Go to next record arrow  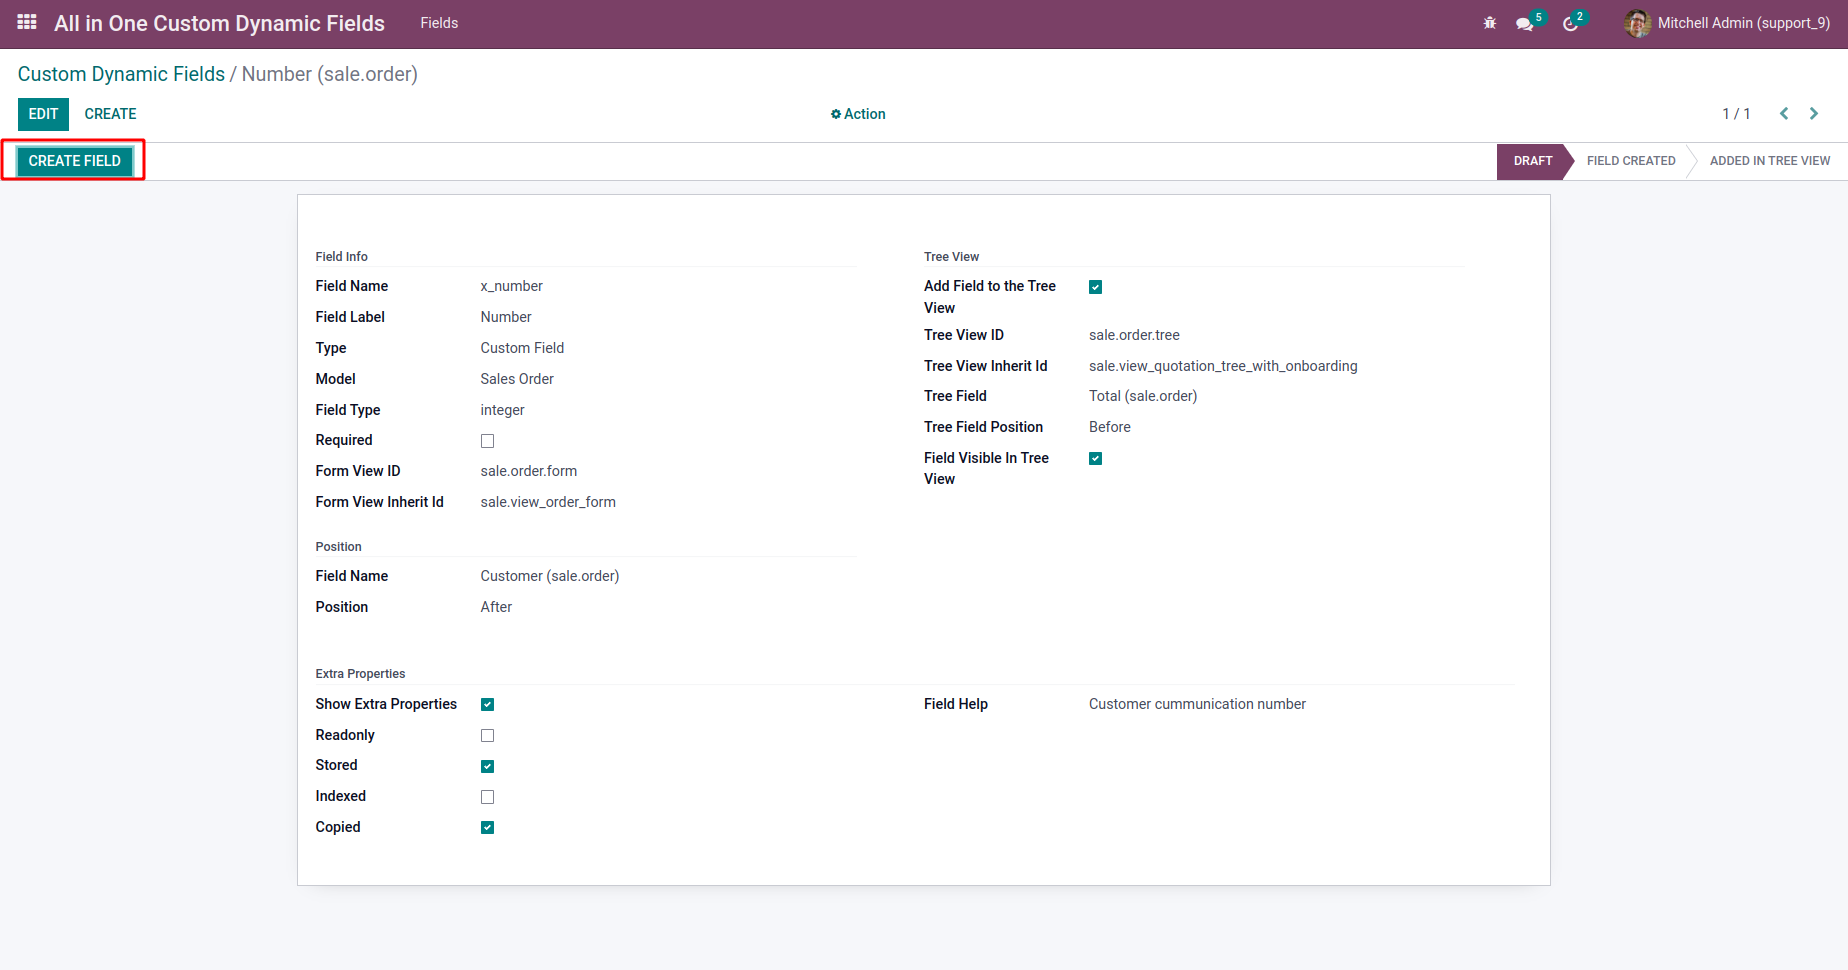[1814, 114]
